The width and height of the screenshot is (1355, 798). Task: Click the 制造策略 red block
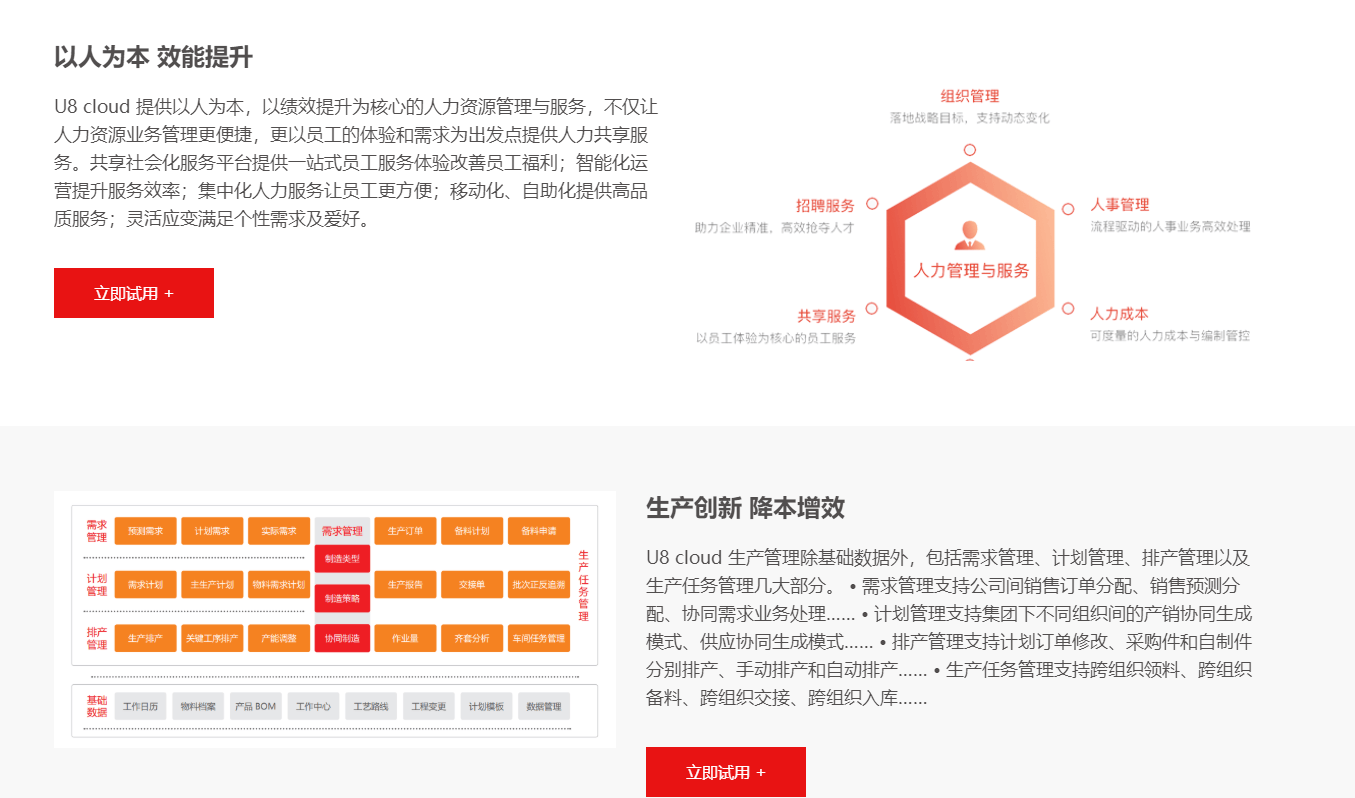[x=342, y=598]
